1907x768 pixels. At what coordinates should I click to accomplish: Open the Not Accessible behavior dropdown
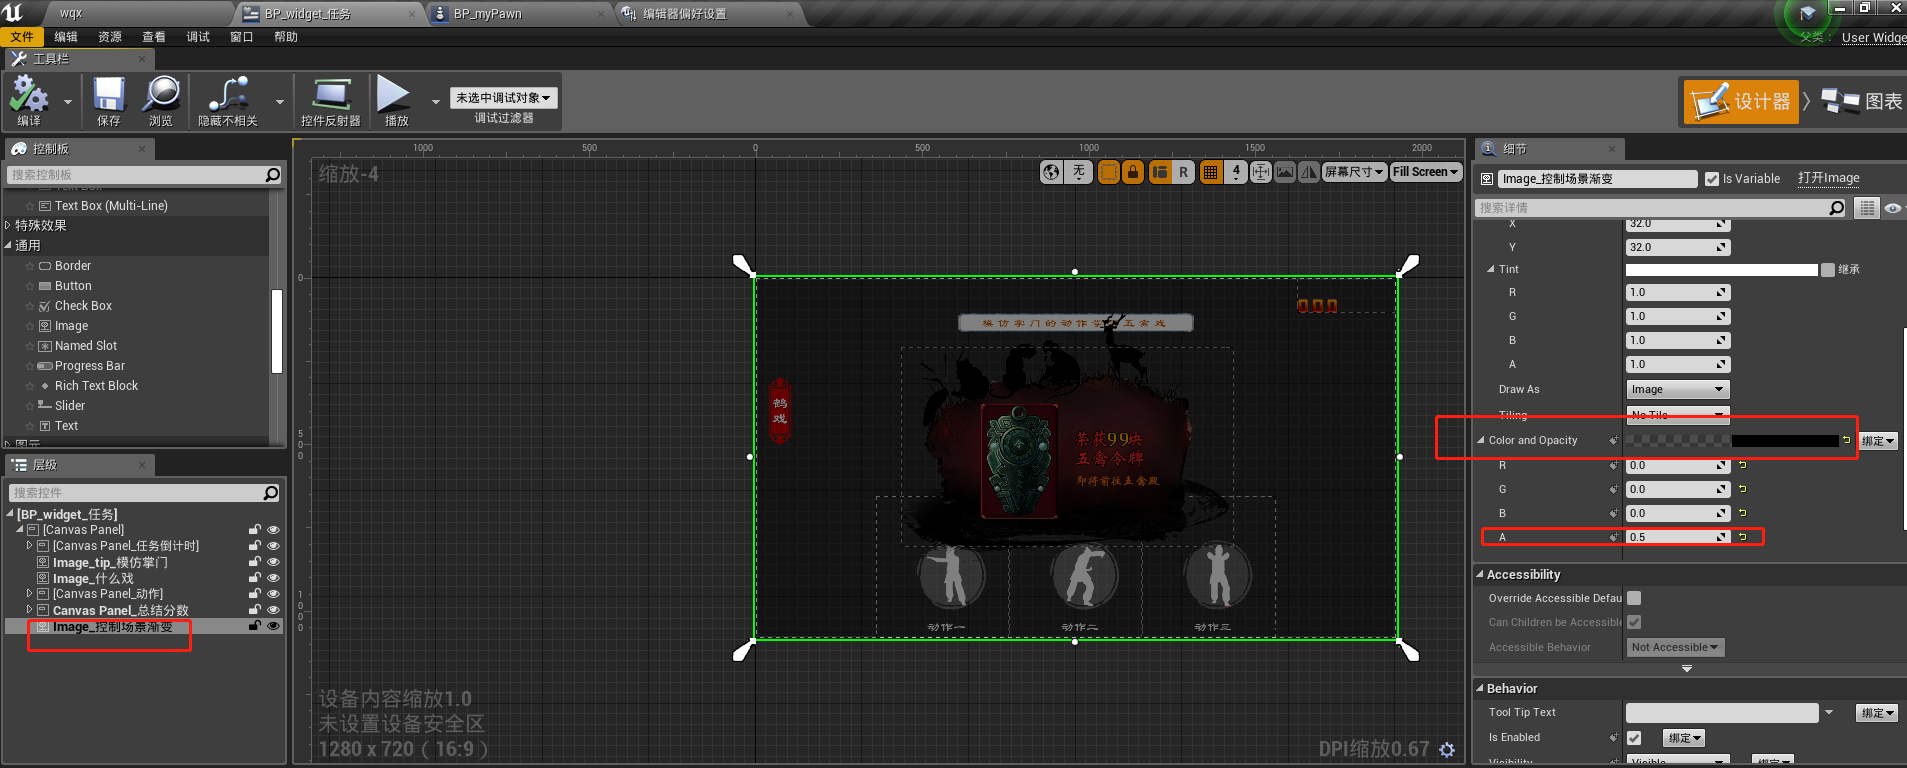pyautogui.click(x=1675, y=647)
